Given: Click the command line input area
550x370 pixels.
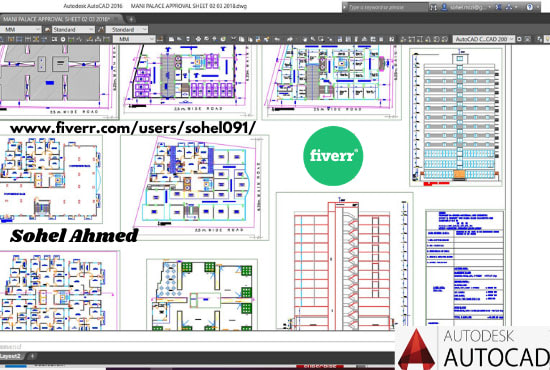Looking at the screenshot, I should point(196,347).
